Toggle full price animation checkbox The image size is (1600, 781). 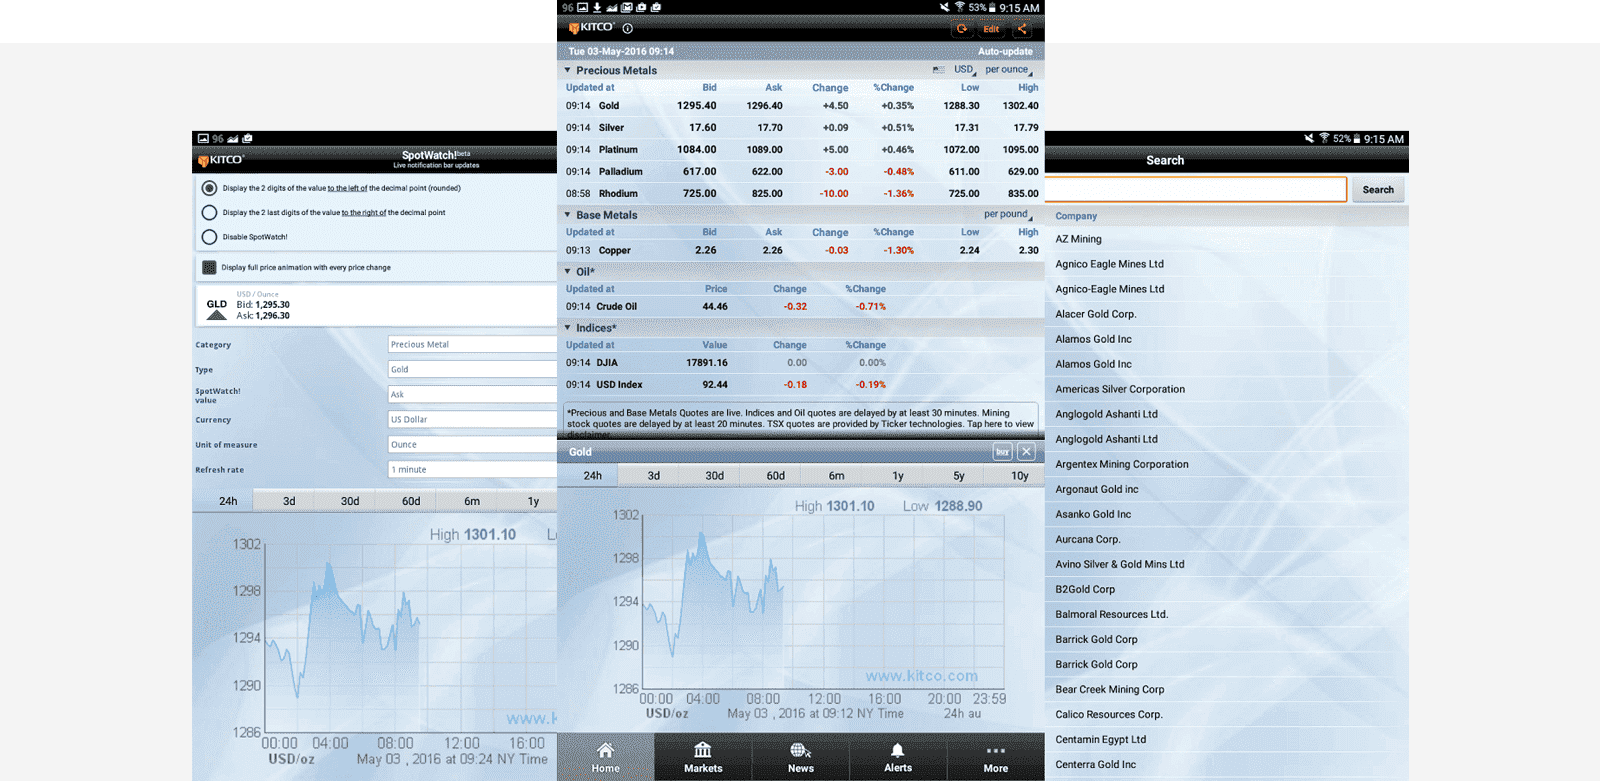click(x=209, y=267)
